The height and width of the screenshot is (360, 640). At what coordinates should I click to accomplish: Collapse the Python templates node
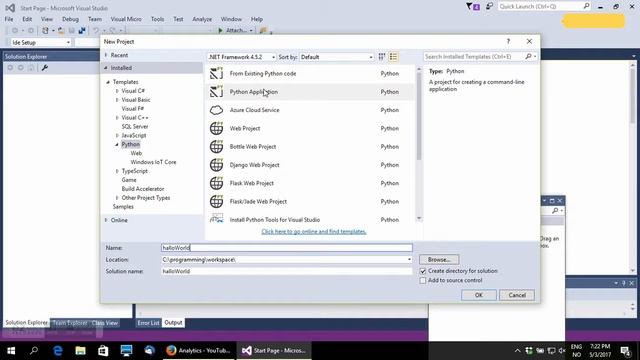pos(117,144)
